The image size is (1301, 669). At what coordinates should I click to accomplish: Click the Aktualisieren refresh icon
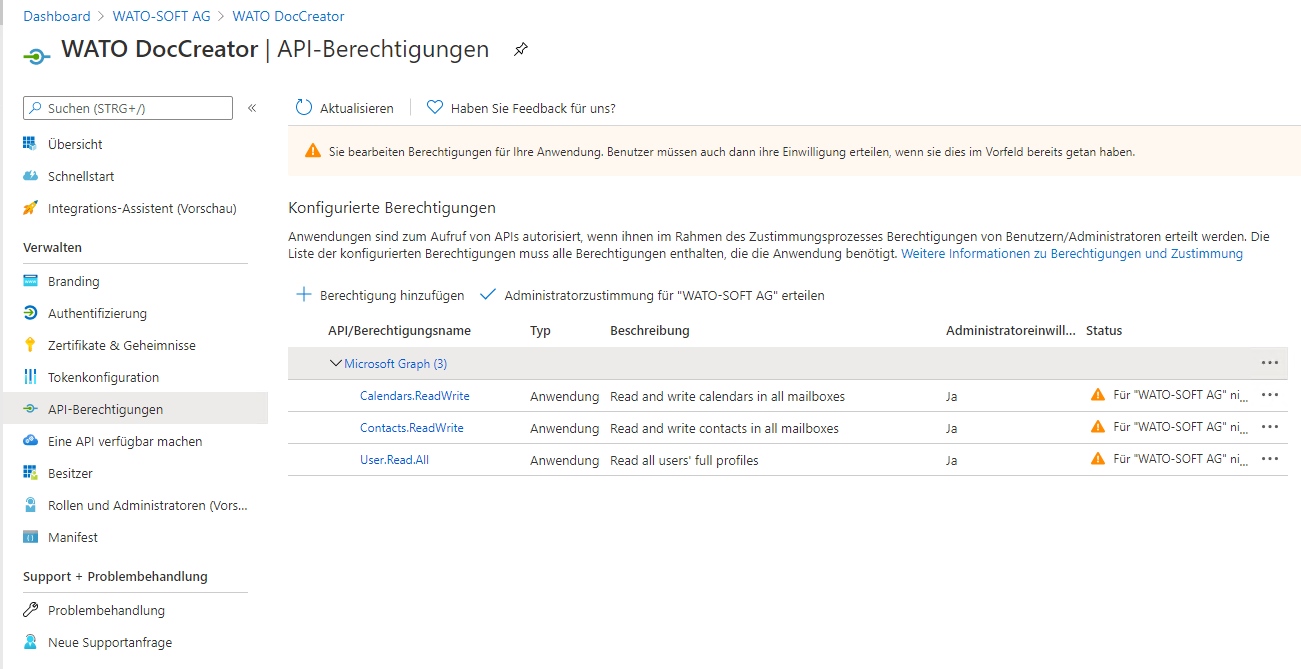tap(304, 108)
